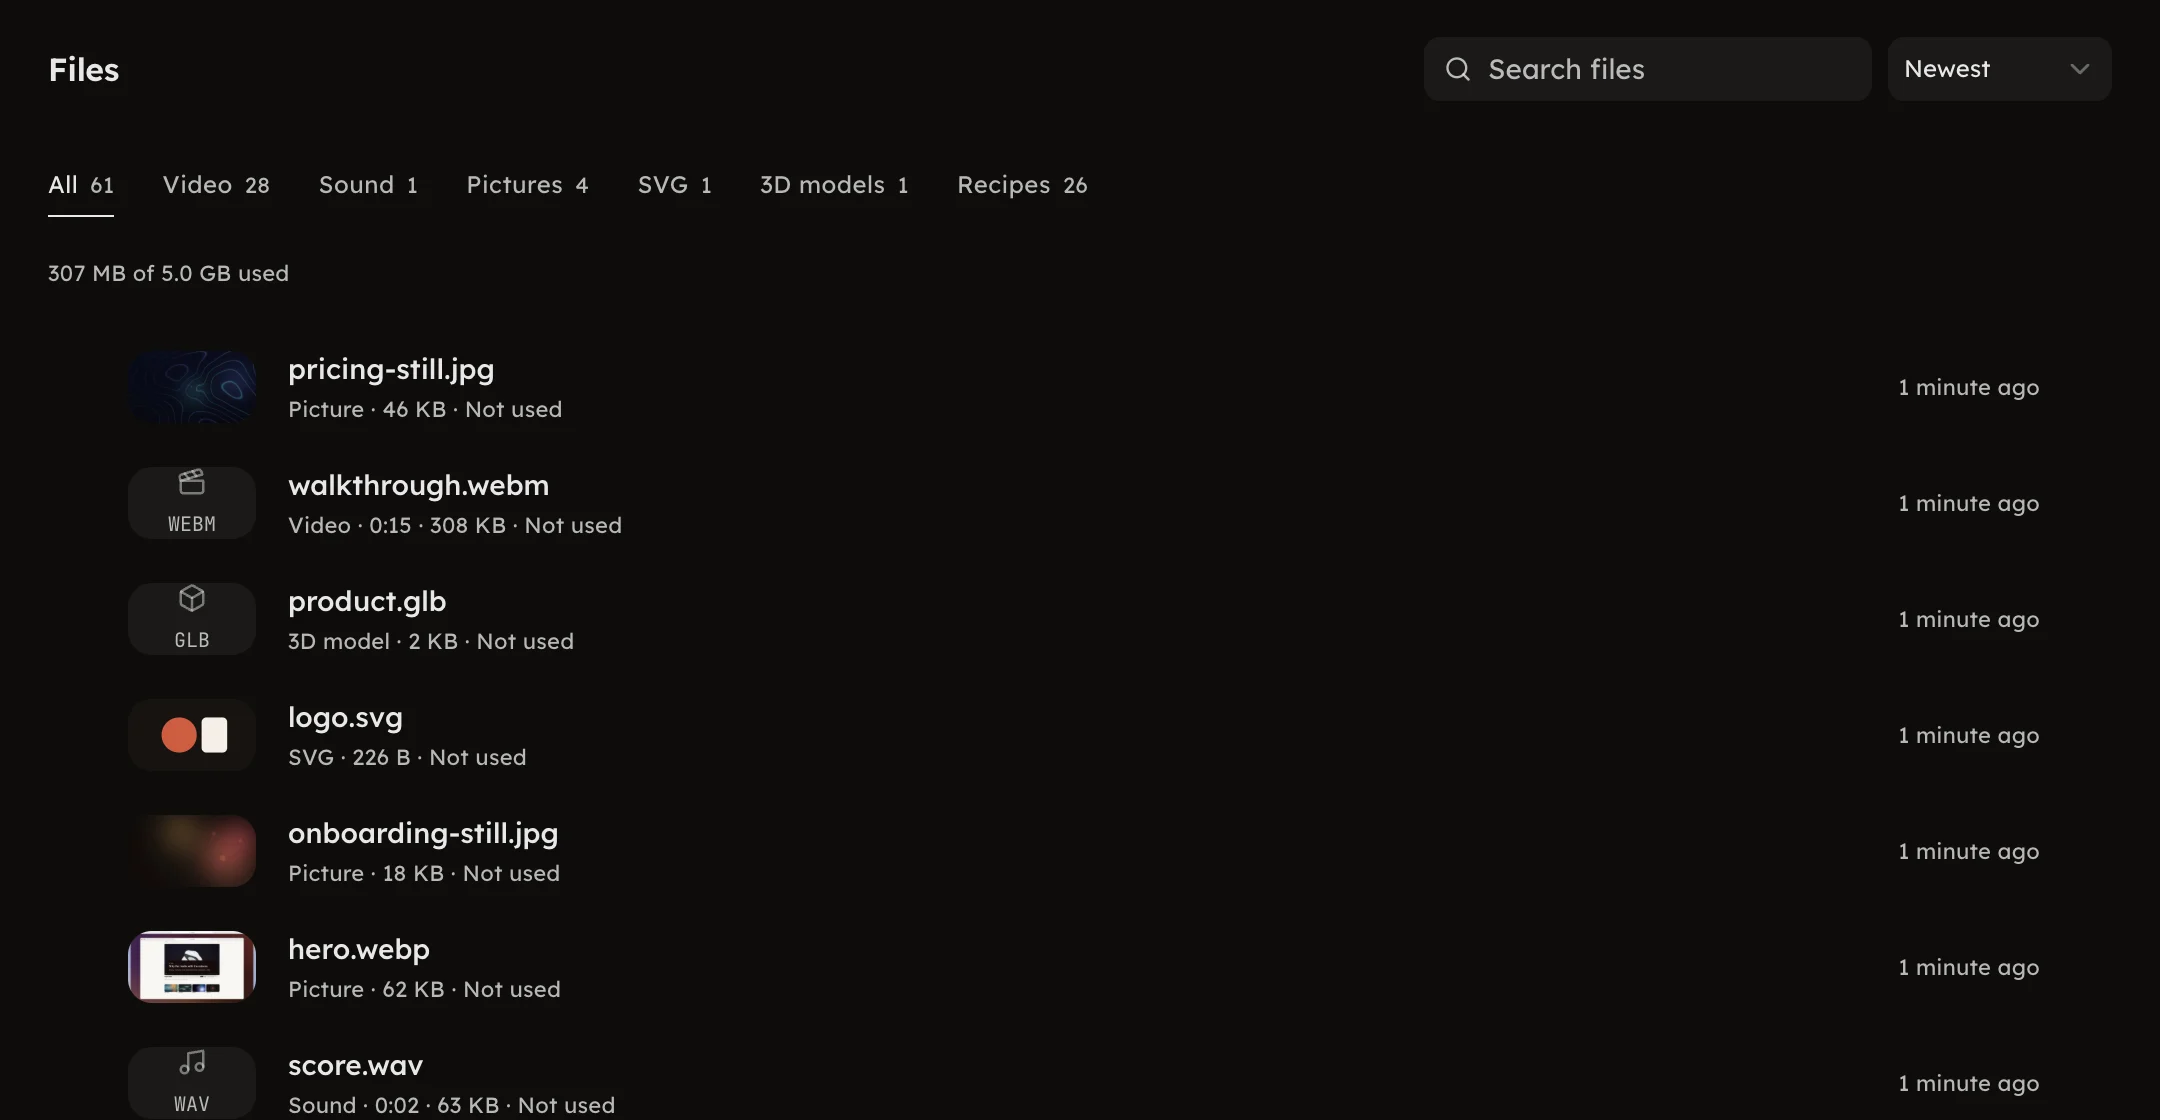Click 'SVG · 226 B · Not used' details
Screen dimensions: 2160x1120
tap(407, 757)
